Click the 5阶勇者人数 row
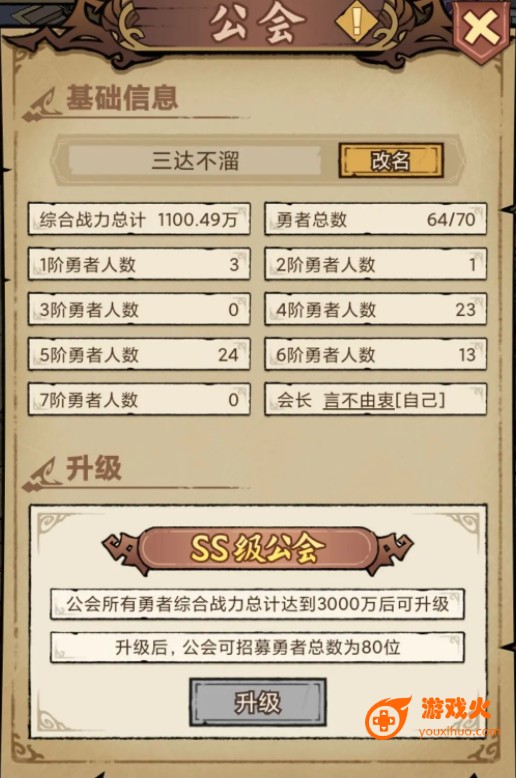Viewport: 516px width, 778px height. [139, 354]
